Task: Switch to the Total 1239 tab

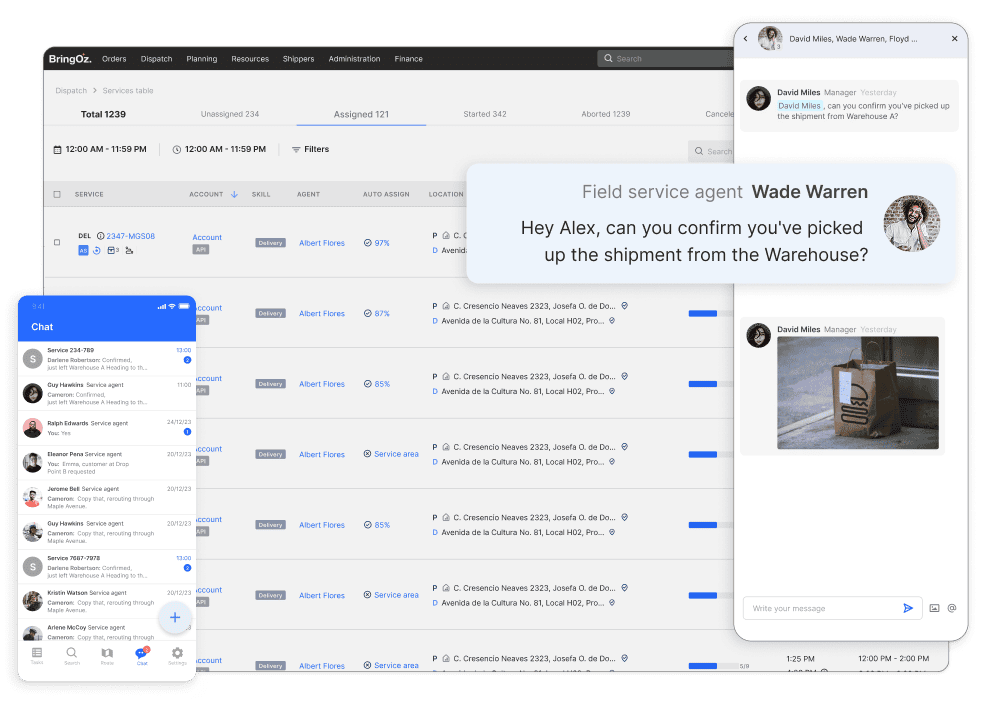Action: (103, 115)
